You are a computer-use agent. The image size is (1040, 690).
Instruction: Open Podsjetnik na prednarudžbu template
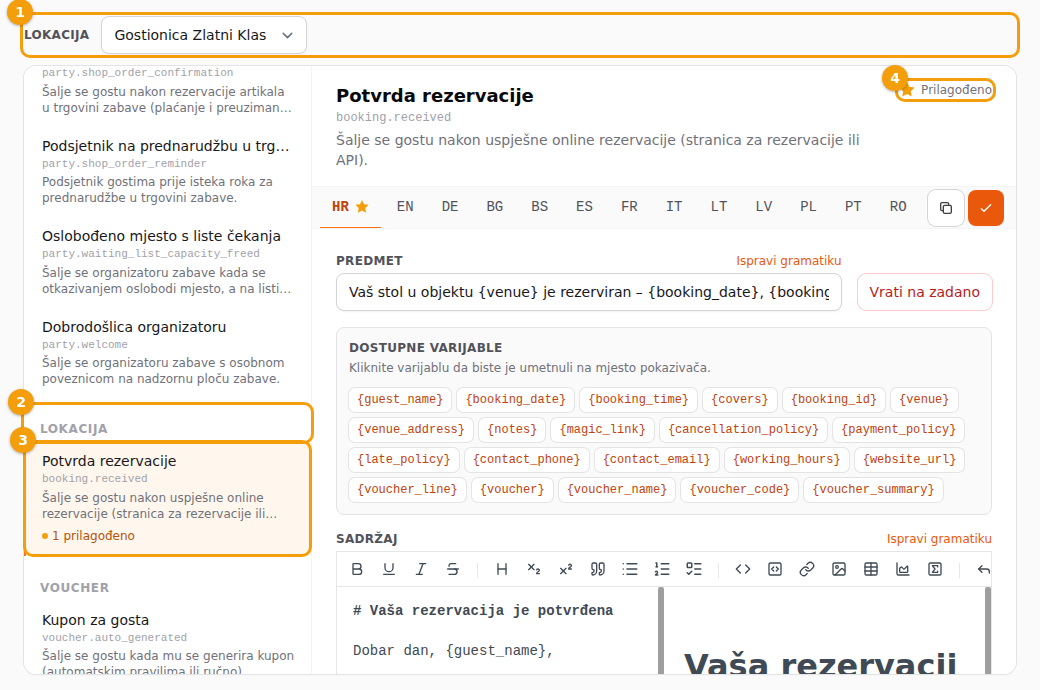pos(168,171)
